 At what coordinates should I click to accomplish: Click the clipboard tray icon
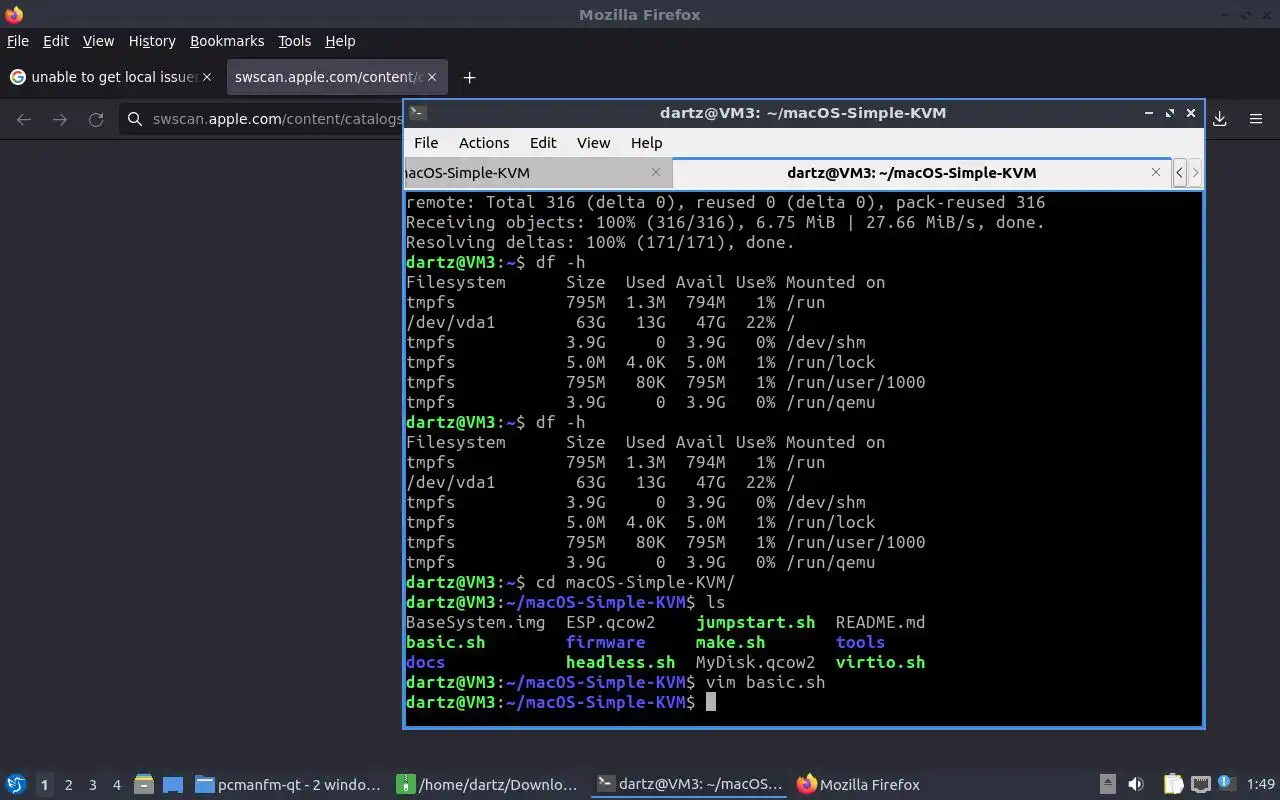1173,785
